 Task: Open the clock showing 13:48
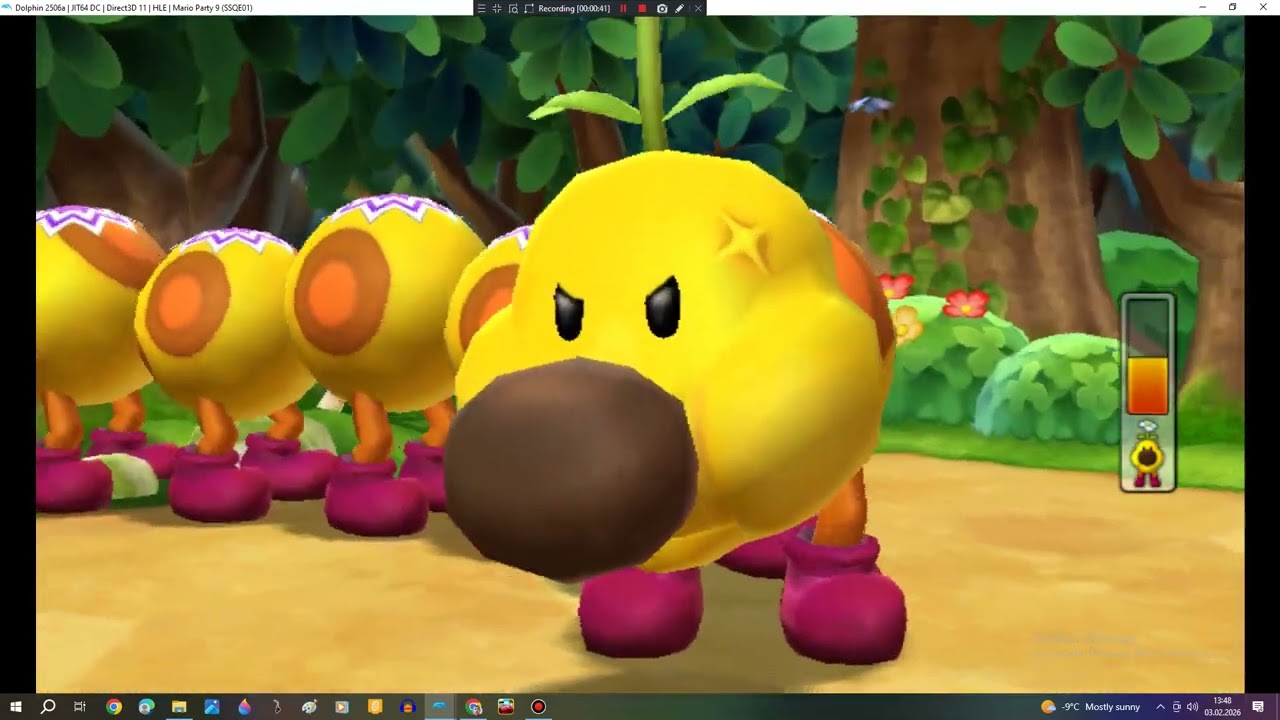pyautogui.click(x=1222, y=707)
